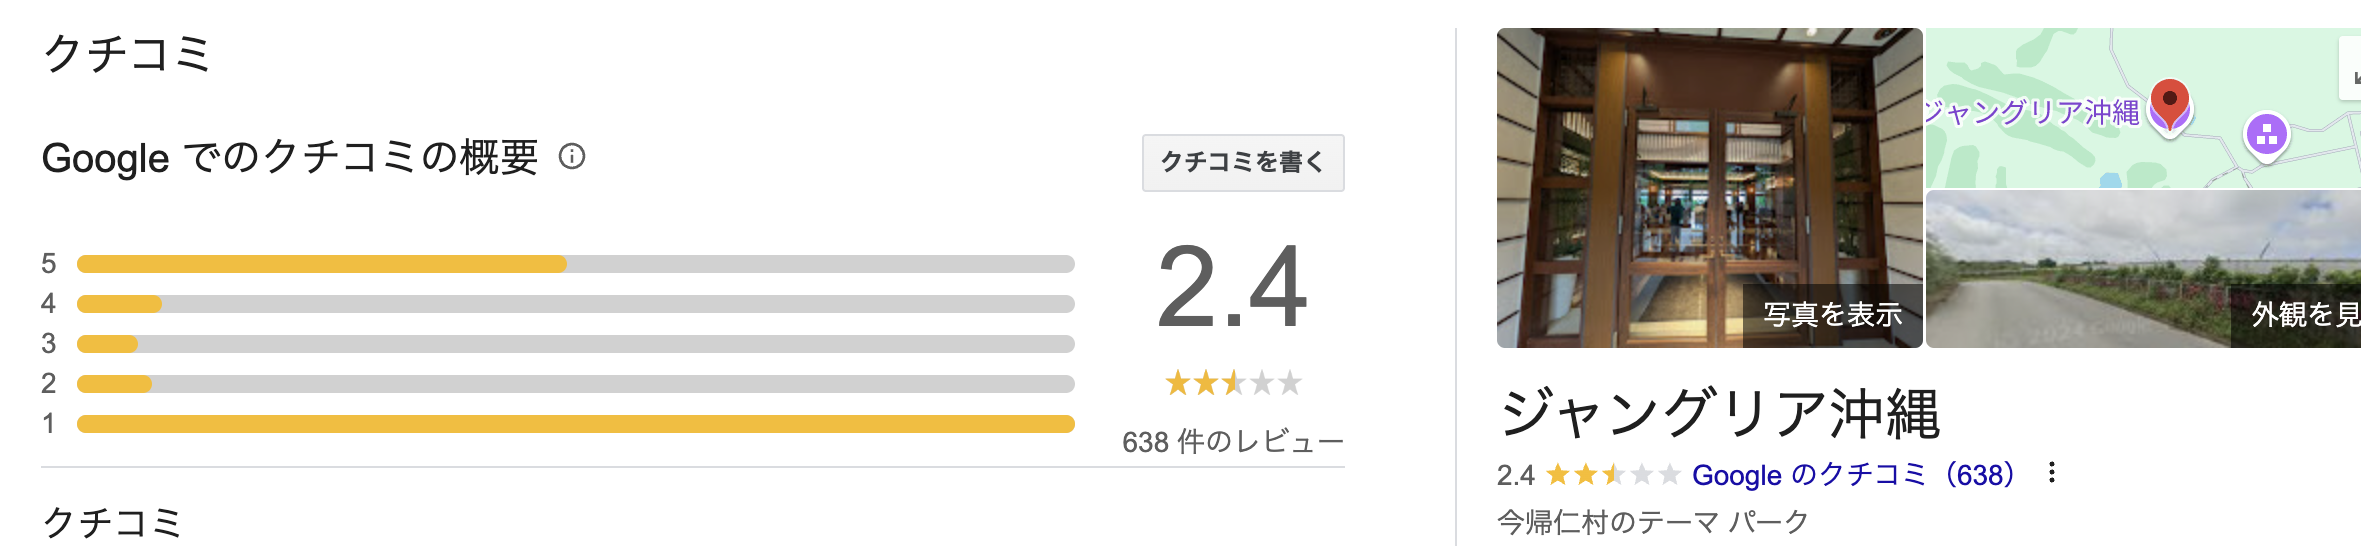Click the large 2.4 rating number

click(x=1232, y=288)
